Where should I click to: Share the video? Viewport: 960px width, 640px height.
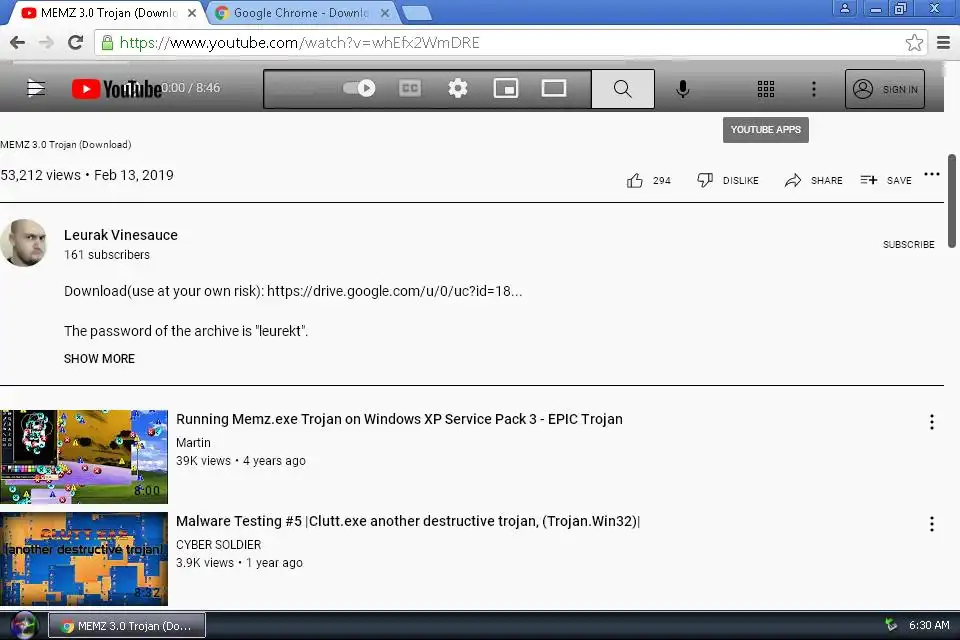coord(813,180)
